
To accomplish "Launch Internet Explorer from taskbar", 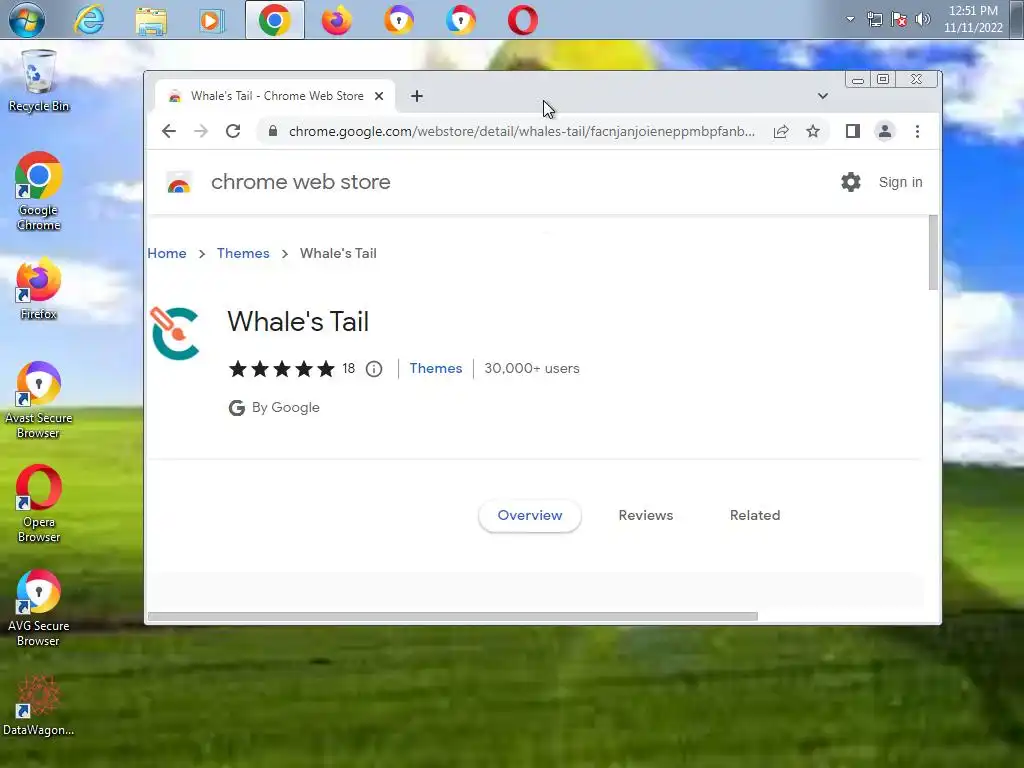I will click(89, 20).
